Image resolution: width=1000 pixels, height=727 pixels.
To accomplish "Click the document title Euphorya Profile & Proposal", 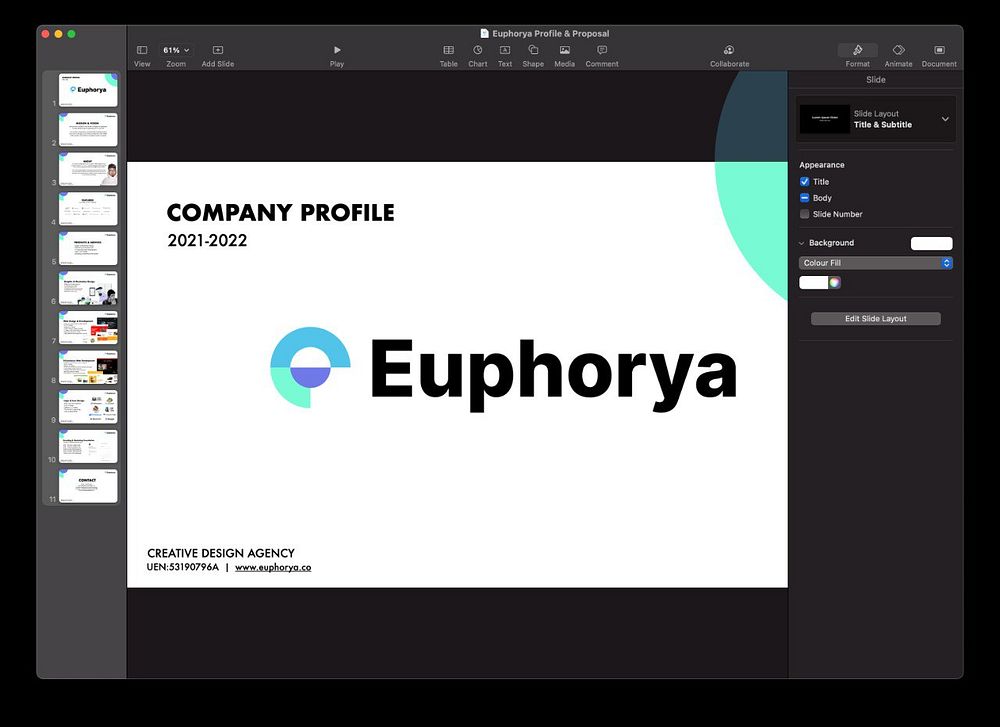I will [x=550, y=33].
